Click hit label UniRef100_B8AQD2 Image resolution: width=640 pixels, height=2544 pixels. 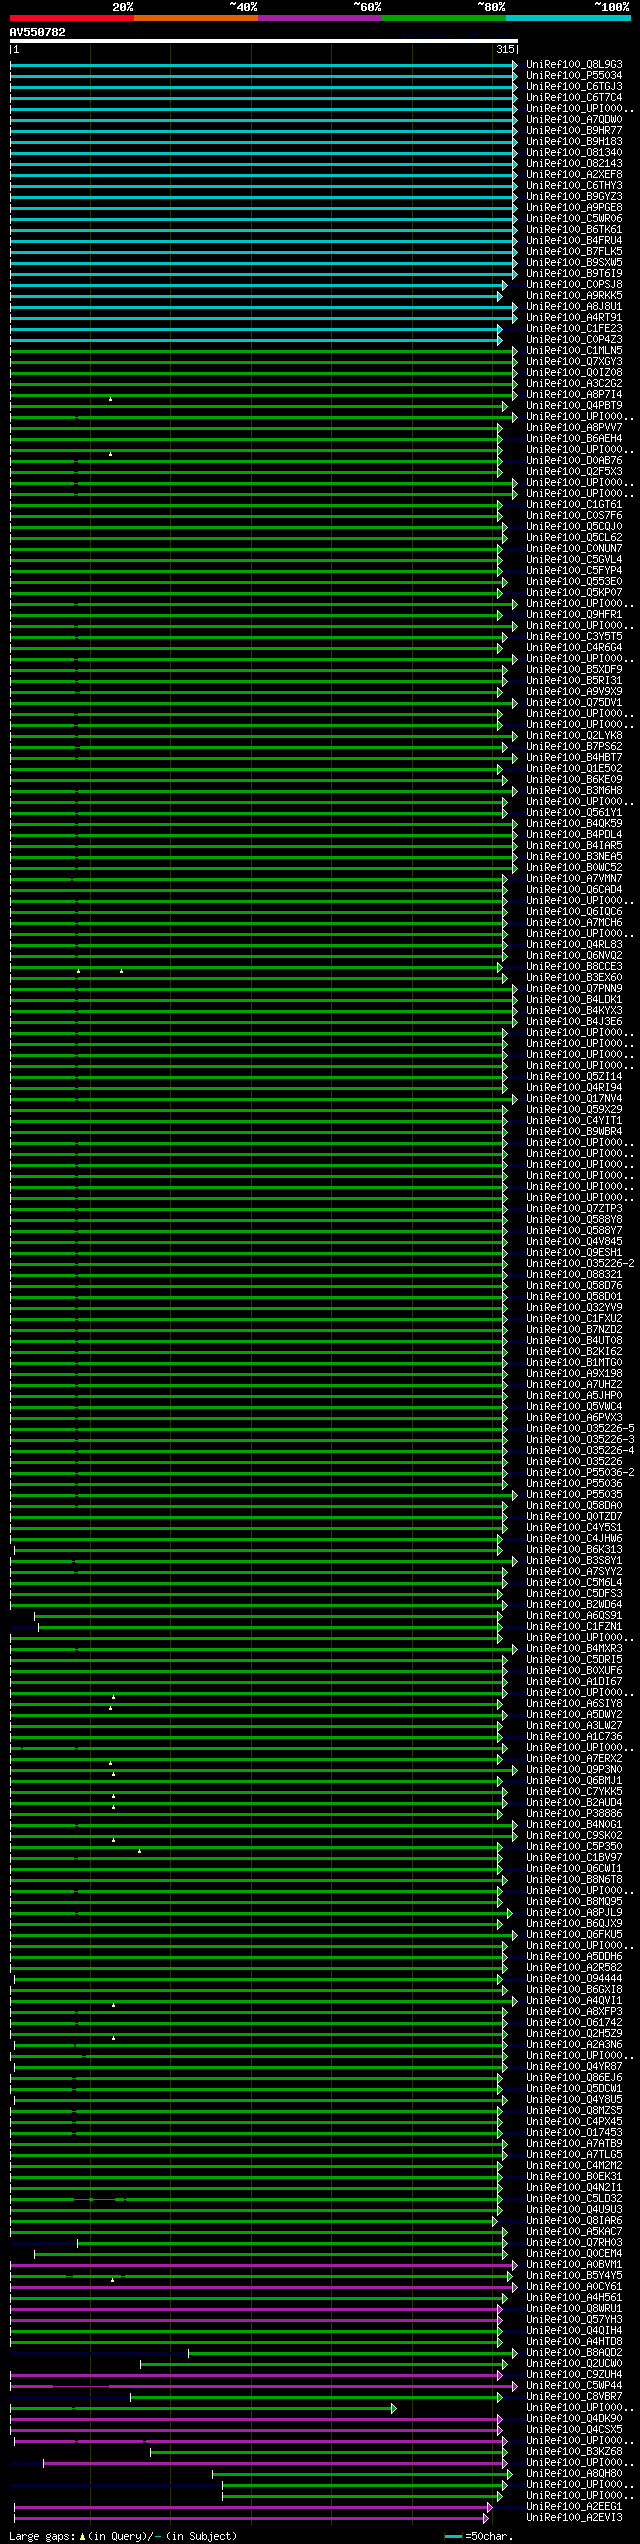coord(574,2353)
